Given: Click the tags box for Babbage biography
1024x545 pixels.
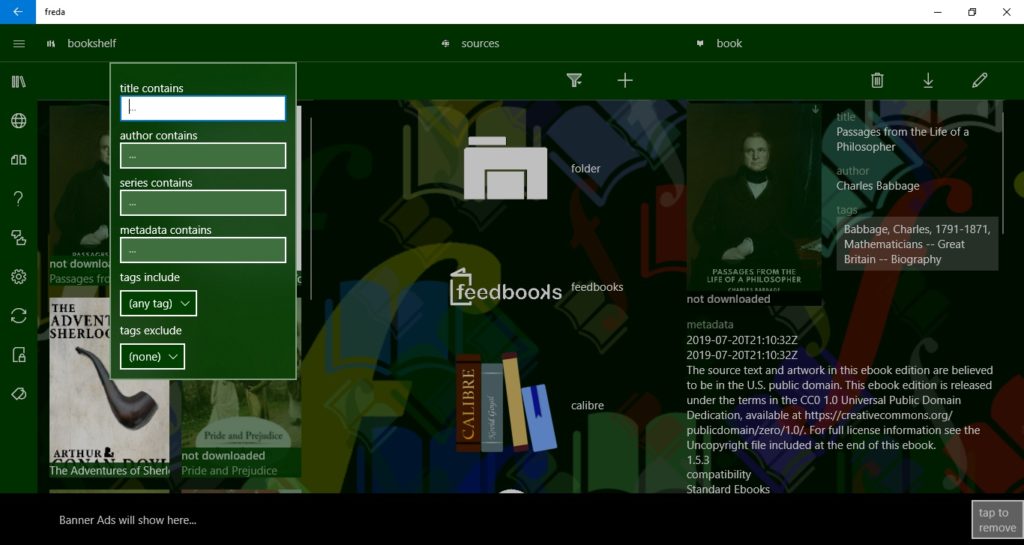Looking at the screenshot, I should [x=917, y=244].
